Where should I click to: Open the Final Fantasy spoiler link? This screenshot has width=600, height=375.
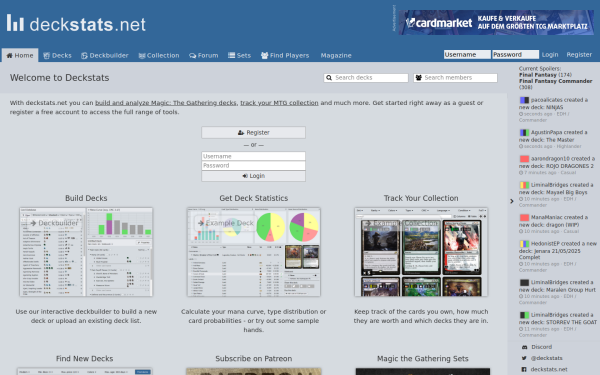(538, 75)
